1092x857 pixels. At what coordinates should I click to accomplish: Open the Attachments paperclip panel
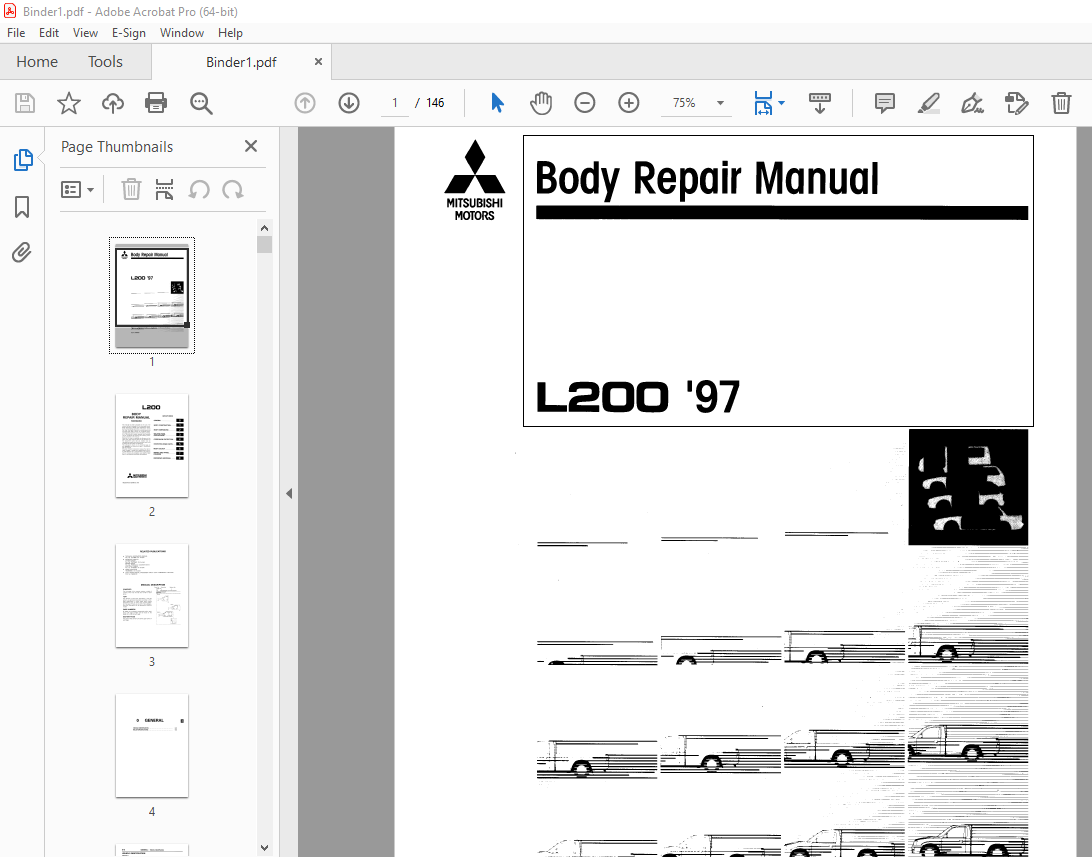pyautogui.click(x=22, y=252)
